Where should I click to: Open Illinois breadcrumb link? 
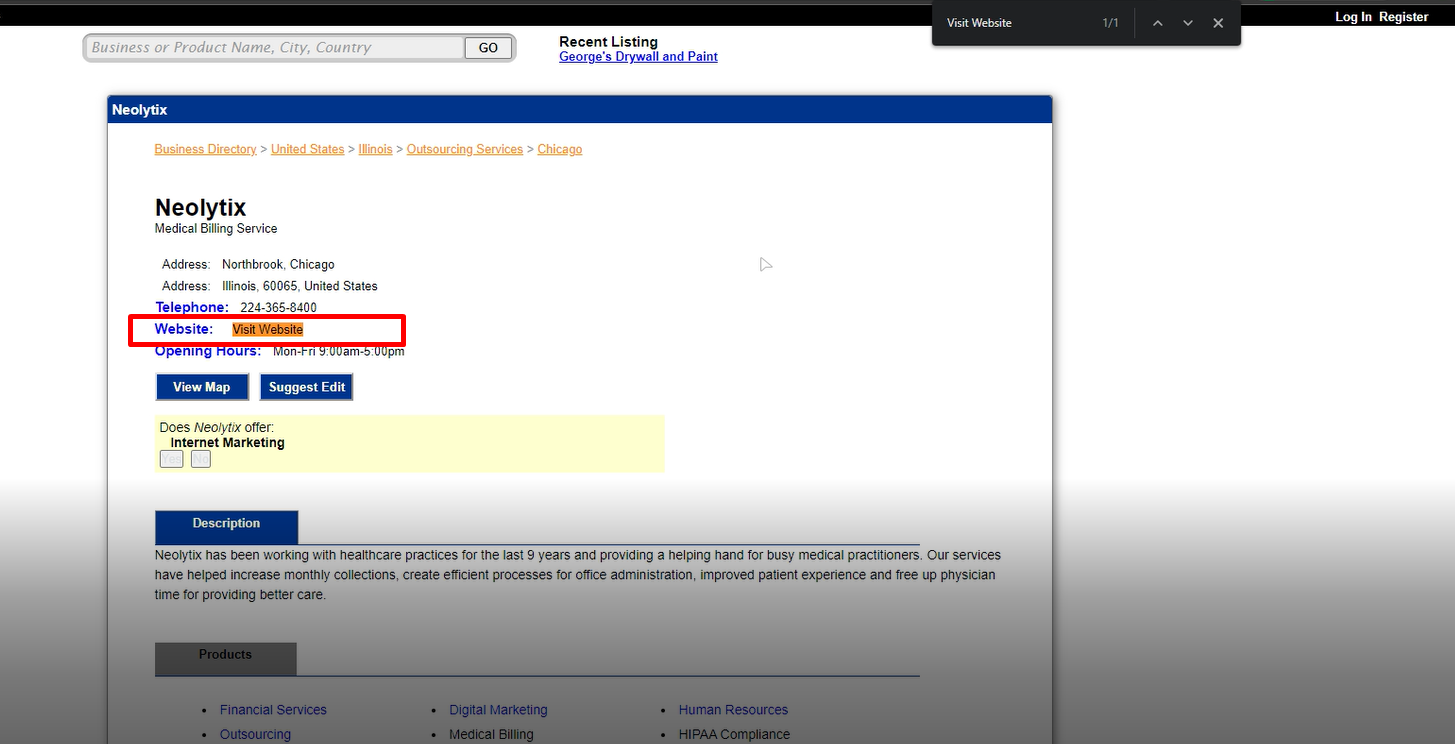[x=375, y=149]
